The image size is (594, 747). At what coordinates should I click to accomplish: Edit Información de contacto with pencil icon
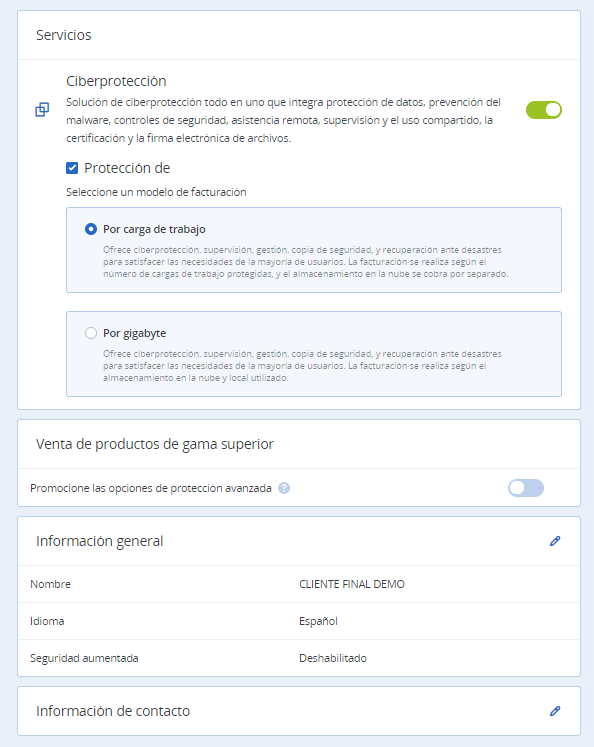pyautogui.click(x=555, y=711)
